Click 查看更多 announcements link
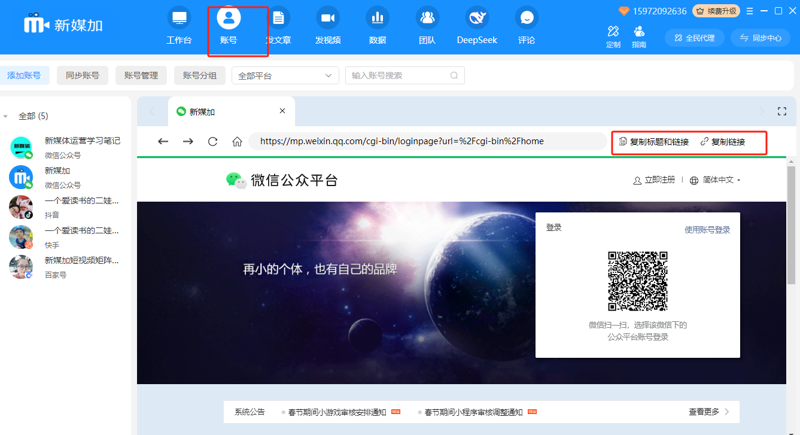 pos(709,412)
